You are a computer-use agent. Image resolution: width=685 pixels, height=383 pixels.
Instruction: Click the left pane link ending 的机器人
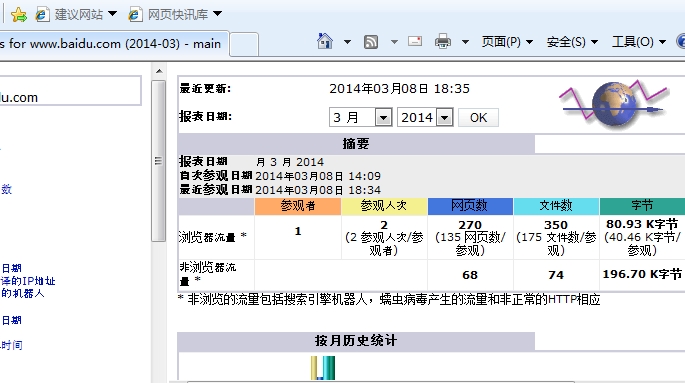22,293
